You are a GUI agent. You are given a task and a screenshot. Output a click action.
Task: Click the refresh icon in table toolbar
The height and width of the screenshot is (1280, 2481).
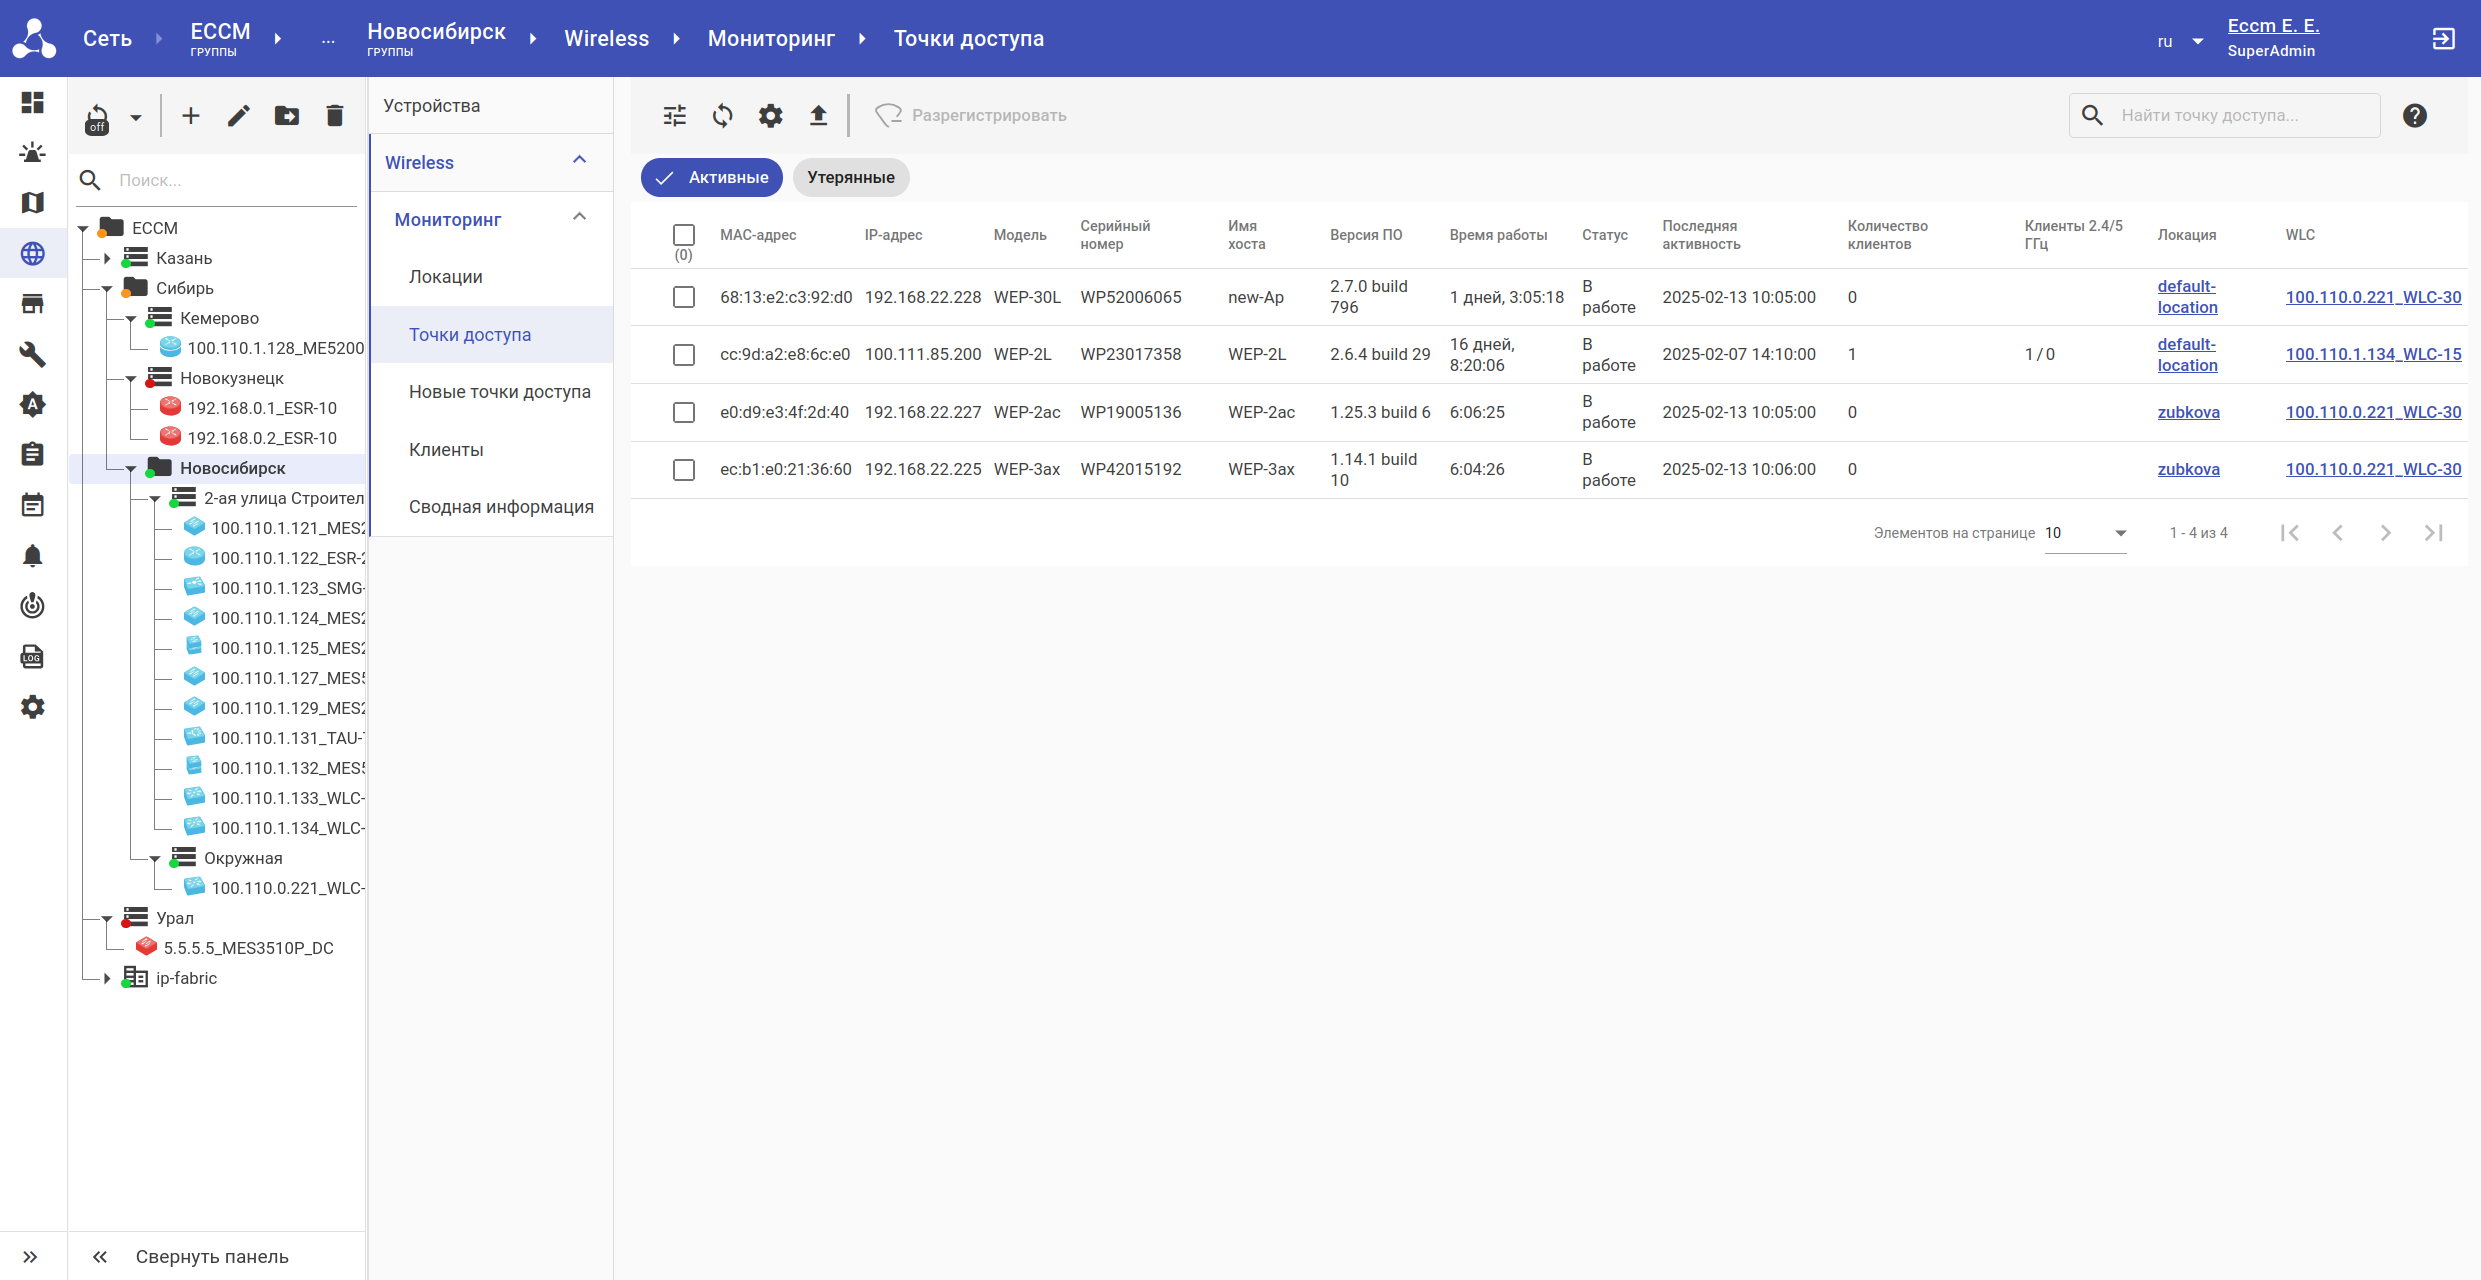click(x=722, y=116)
